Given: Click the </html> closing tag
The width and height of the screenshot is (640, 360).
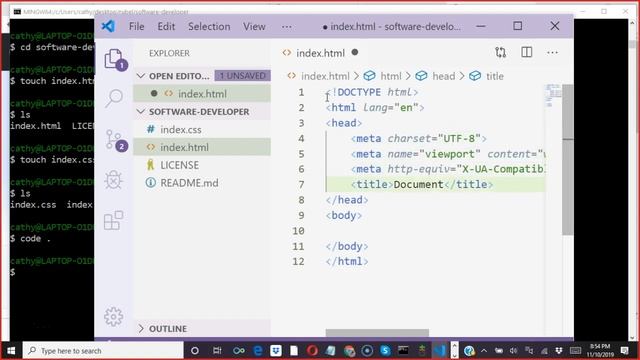Looking at the screenshot, I should pos(347,261).
